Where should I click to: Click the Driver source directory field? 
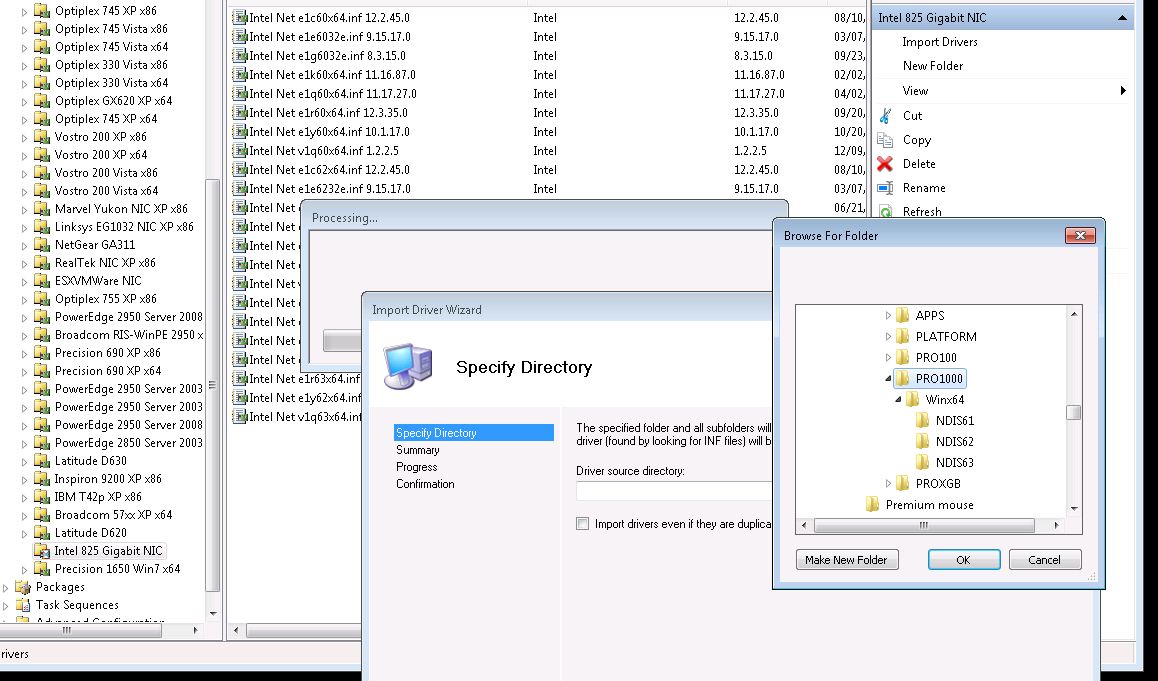(674, 490)
